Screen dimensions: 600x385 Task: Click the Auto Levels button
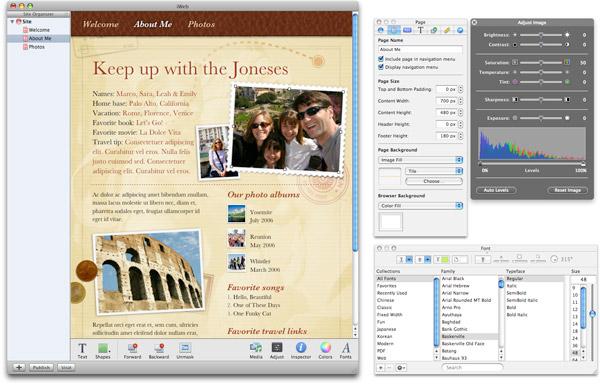496,190
